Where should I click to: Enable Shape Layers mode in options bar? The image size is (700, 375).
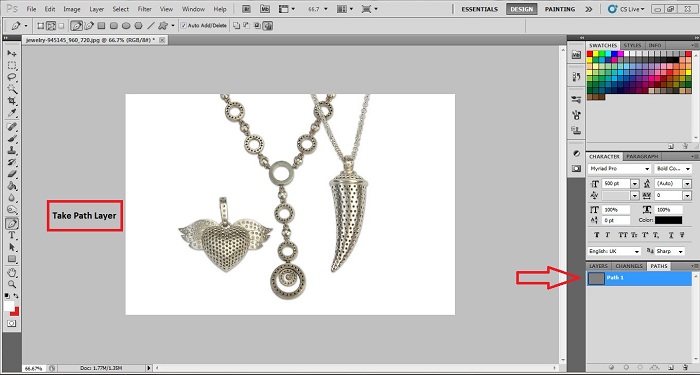[x=41, y=26]
